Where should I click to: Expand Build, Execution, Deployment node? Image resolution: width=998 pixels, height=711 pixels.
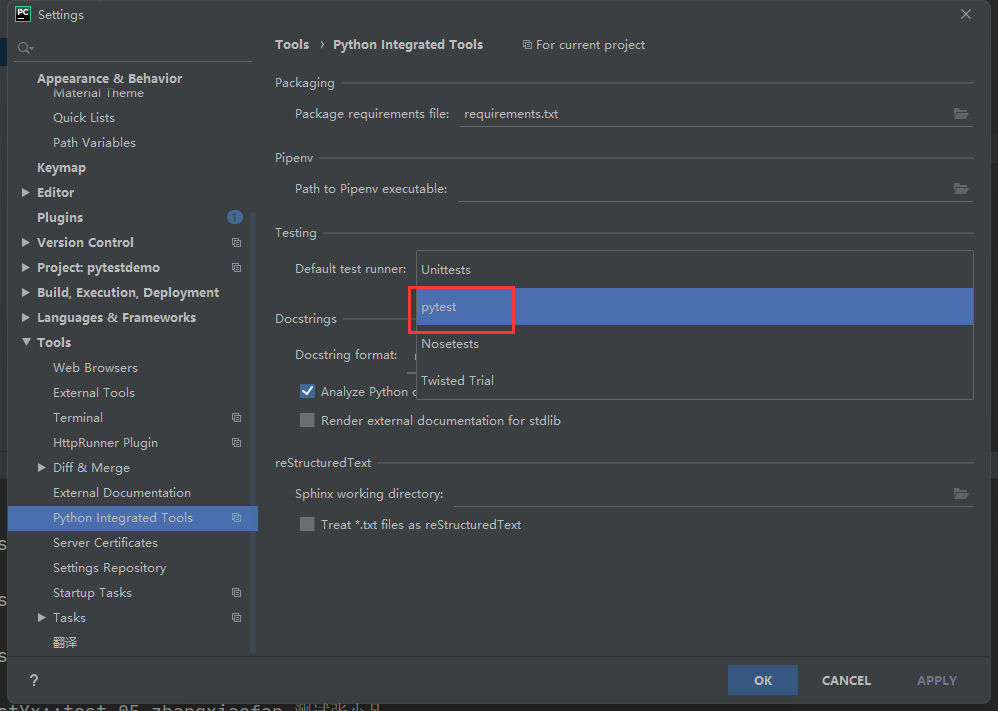25,292
